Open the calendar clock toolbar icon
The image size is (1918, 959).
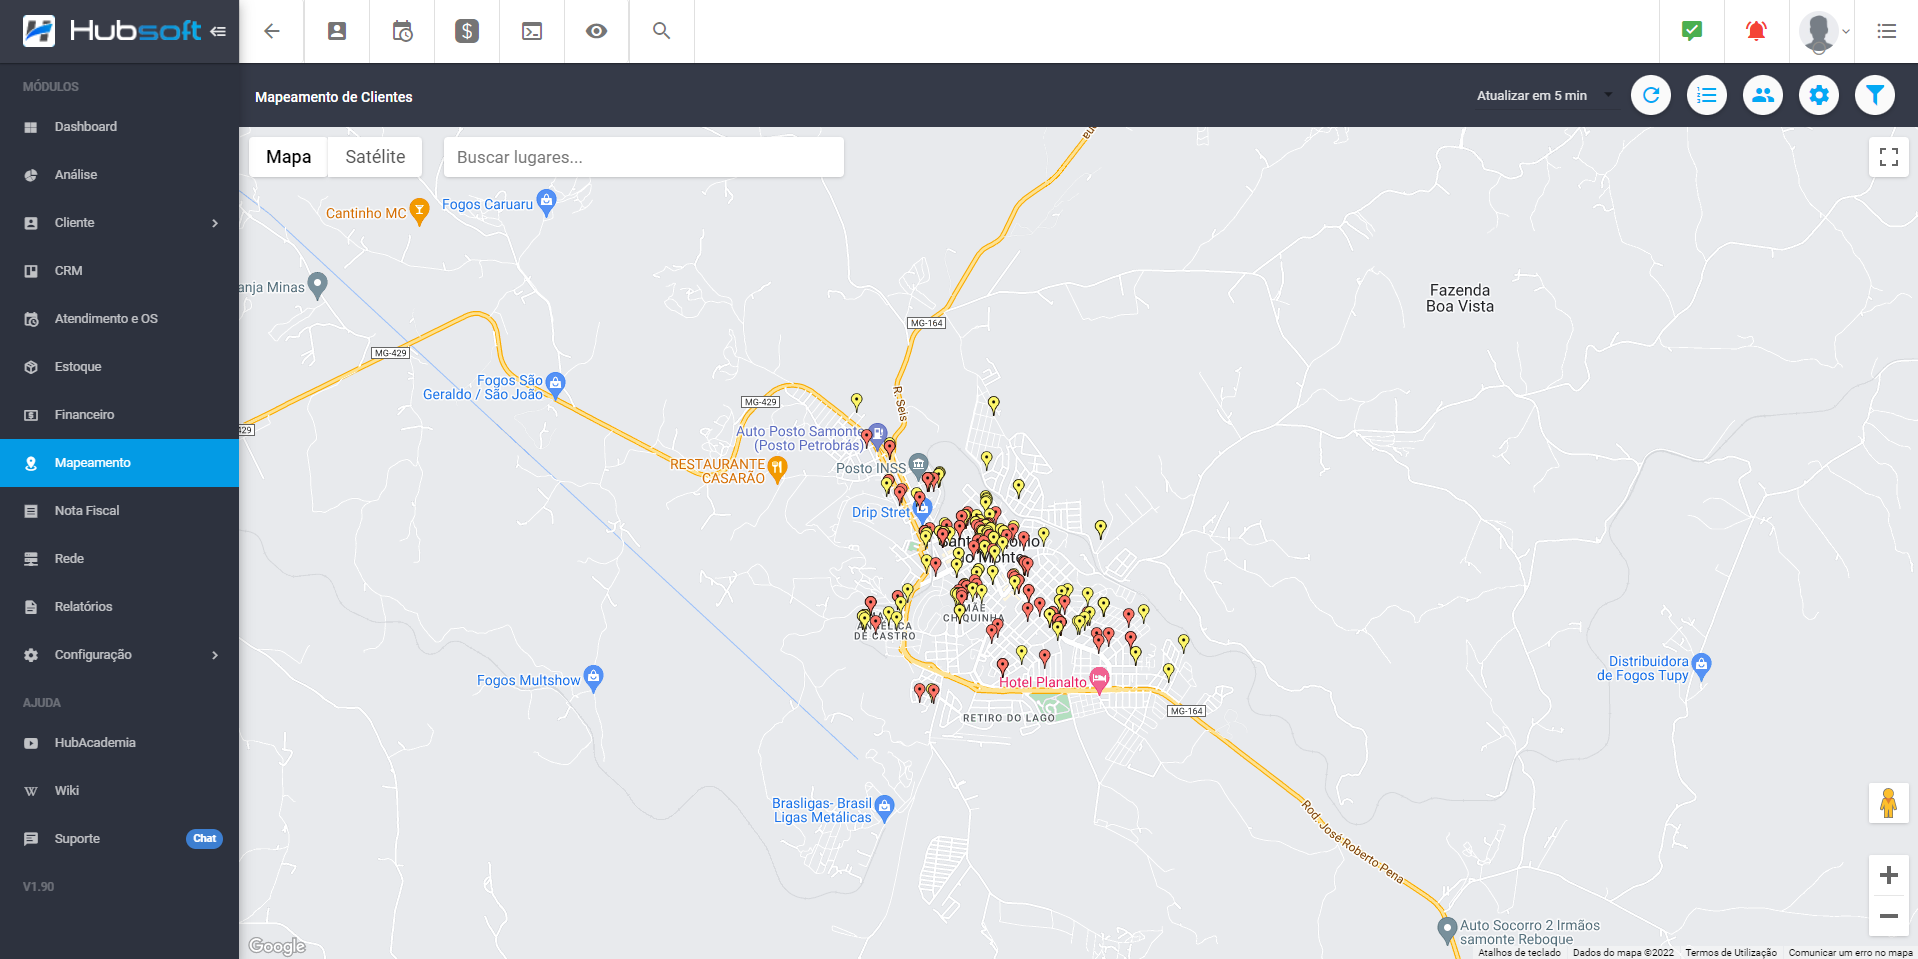coord(402,31)
